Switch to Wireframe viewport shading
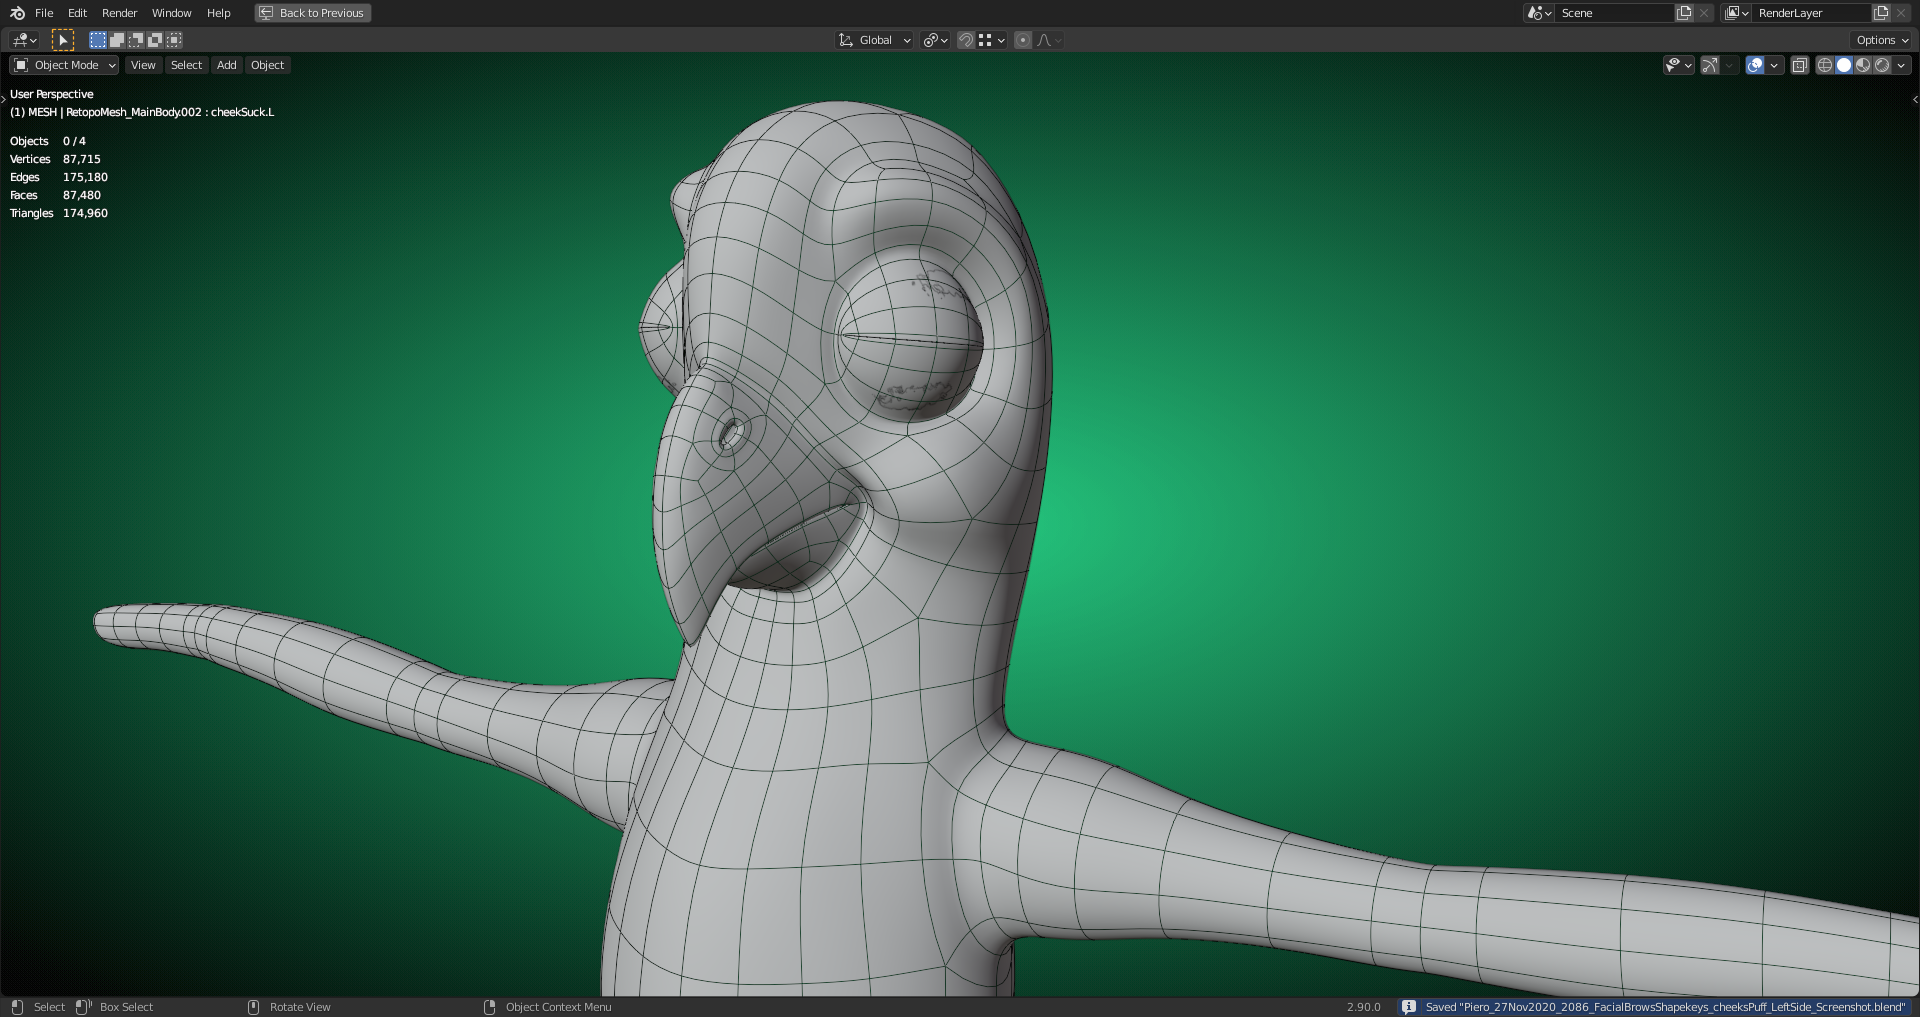This screenshot has height=1017, width=1920. click(x=1824, y=65)
